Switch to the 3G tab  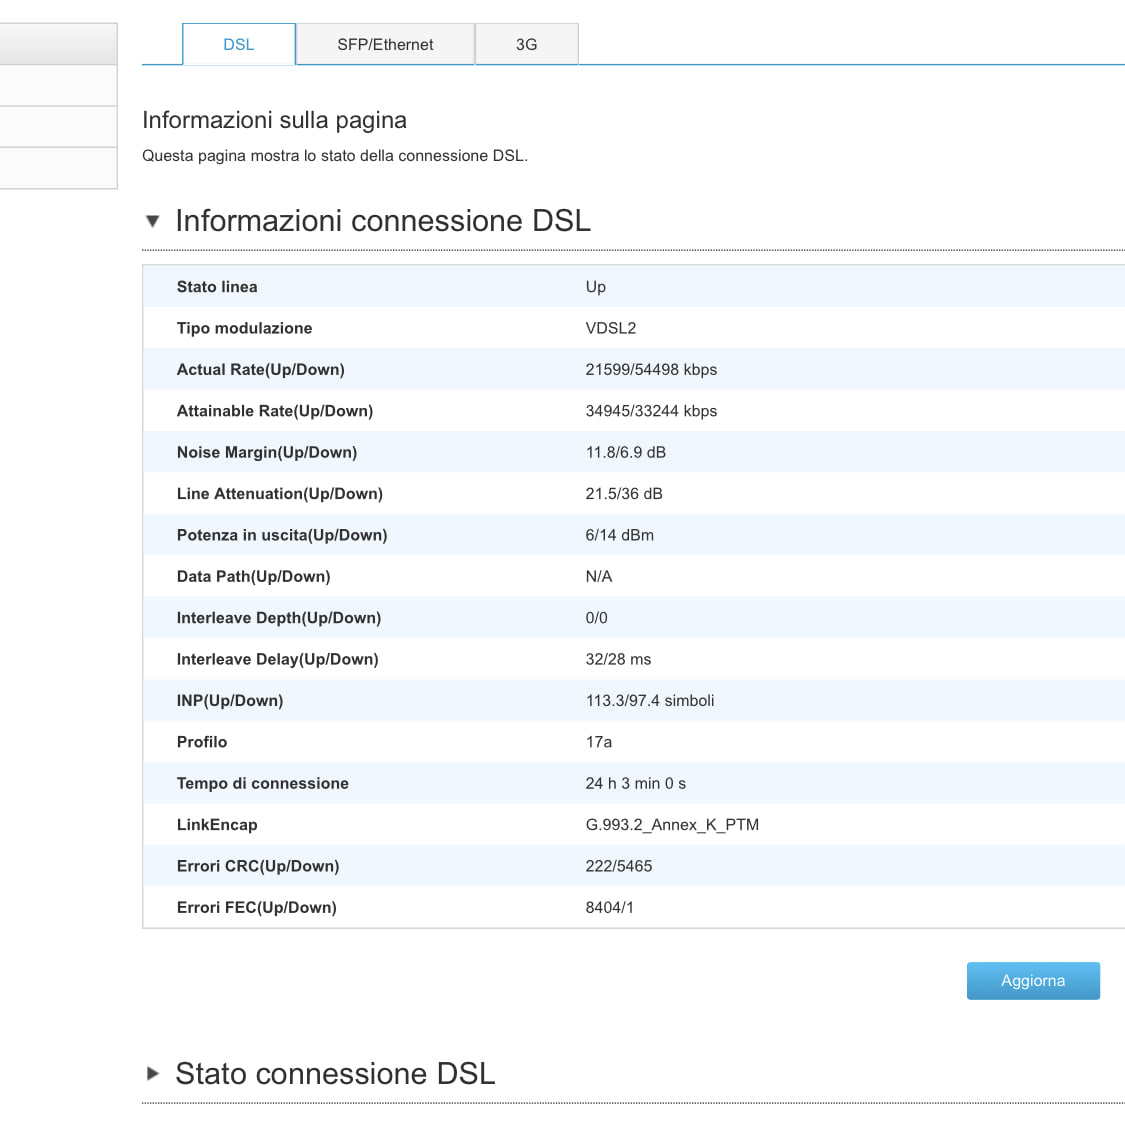[526, 45]
